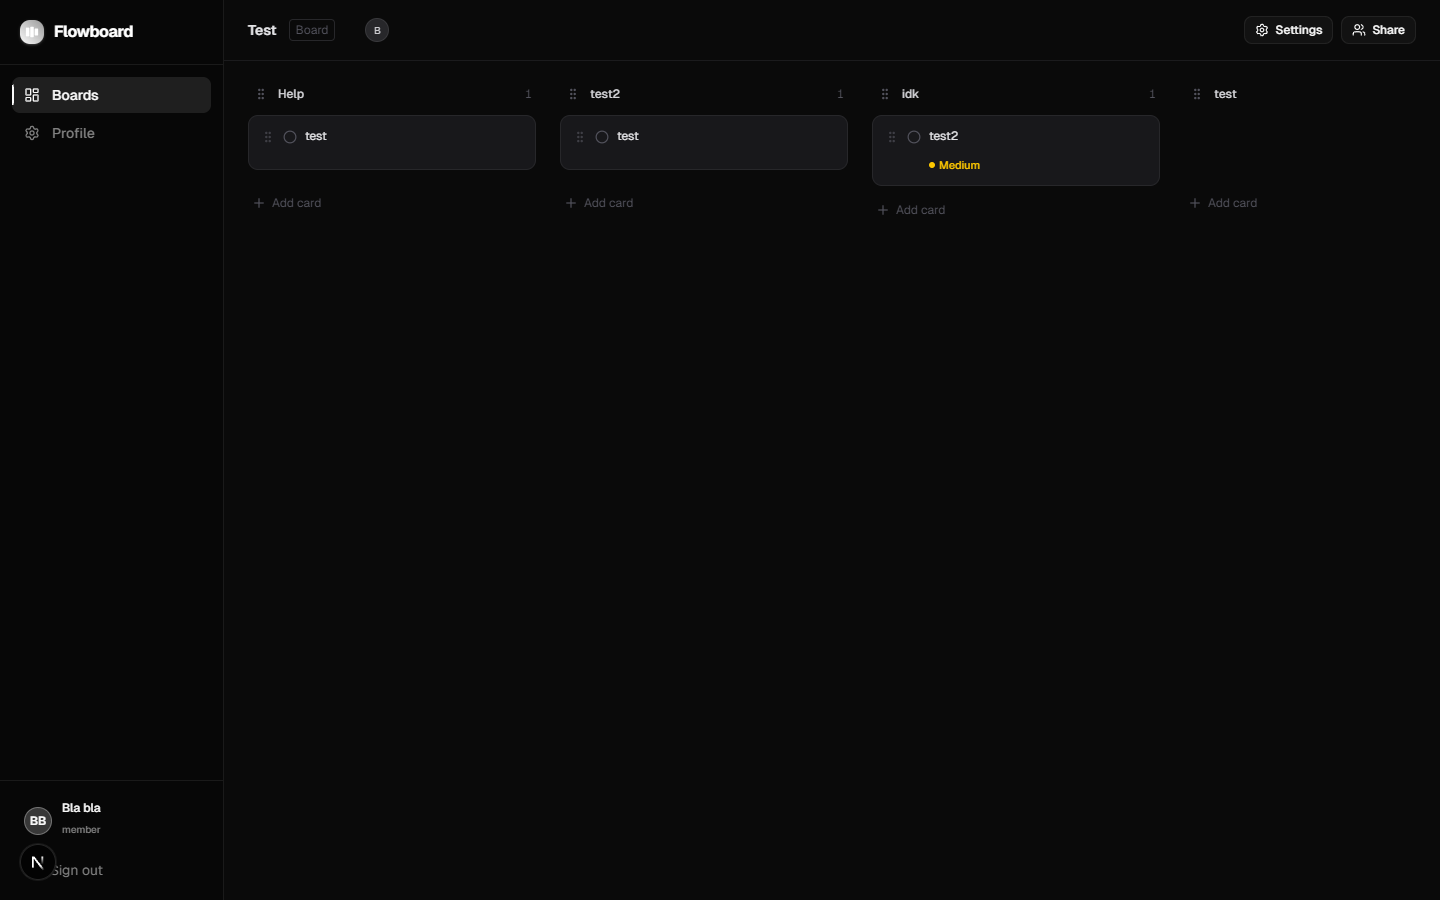
Task: Sign out of the account
Action: pyautogui.click(x=80, y=870)
